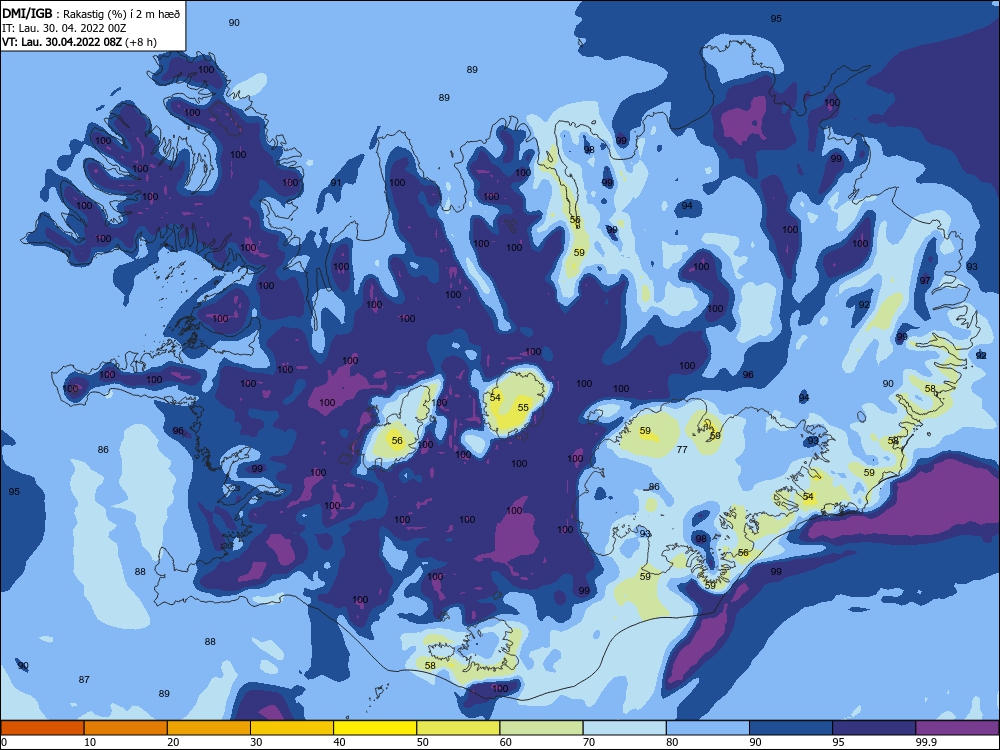Click the humidity value '55' in the yellow area
Viewport: 1000px width, 750px height.
pyautogui.click(x=523, y=408)
